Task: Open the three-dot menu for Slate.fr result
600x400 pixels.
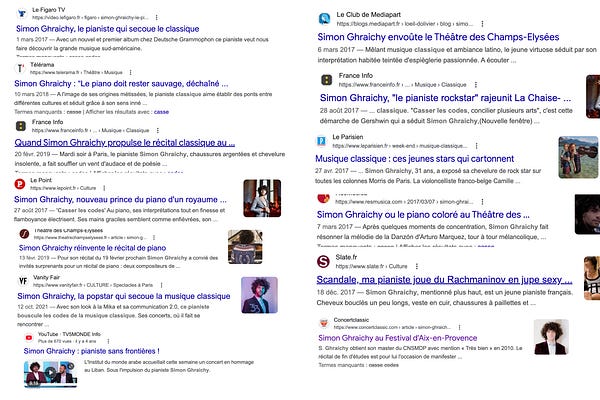Action: tap(417, 266)
